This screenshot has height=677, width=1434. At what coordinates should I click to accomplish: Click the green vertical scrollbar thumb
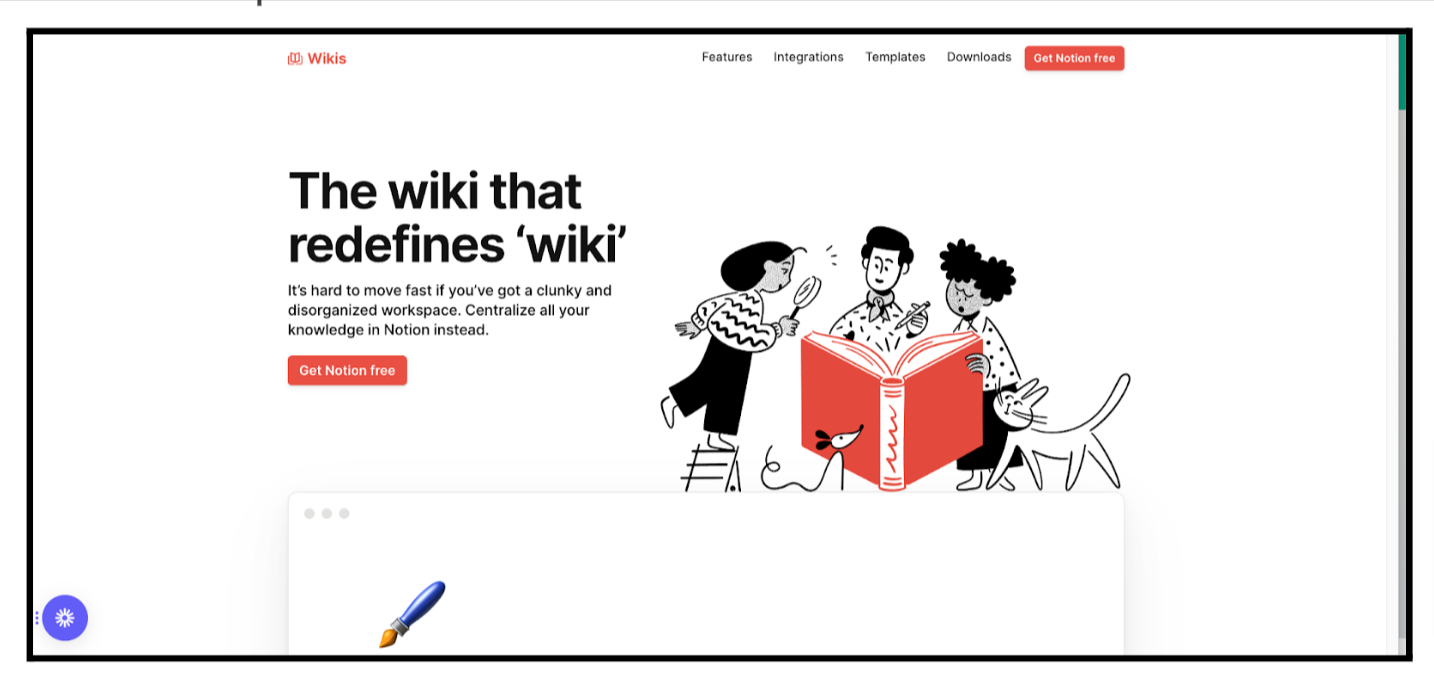point(1402,72)
